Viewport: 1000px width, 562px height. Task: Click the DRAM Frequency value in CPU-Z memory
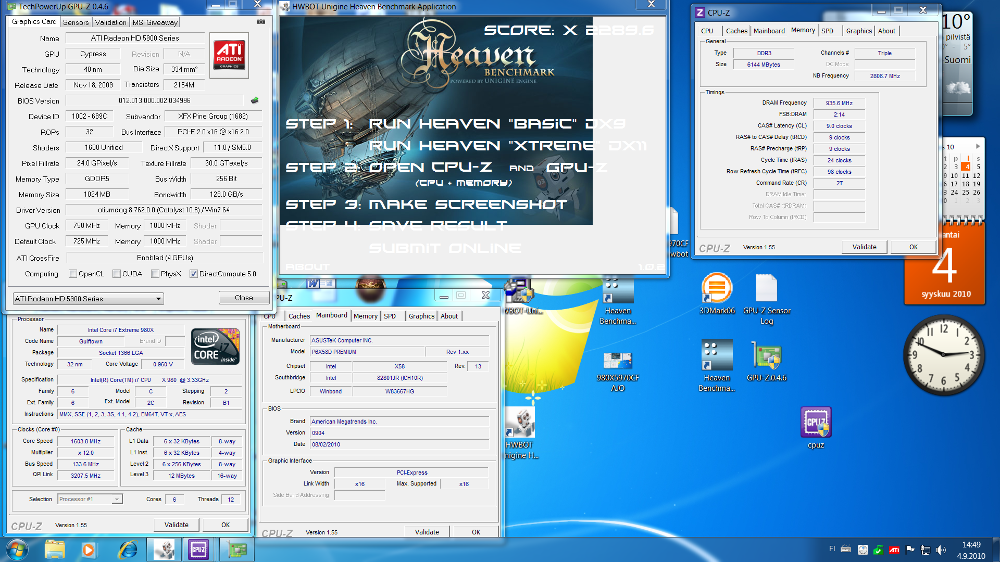[x=839, y=103]
